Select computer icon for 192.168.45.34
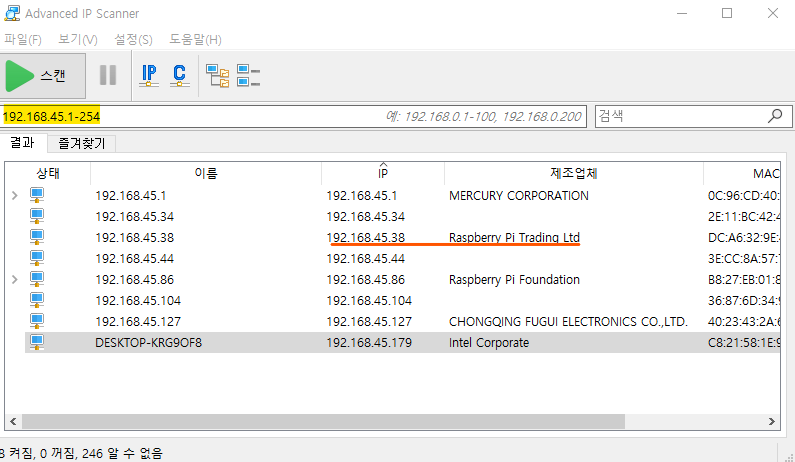Image resolution: width=795 pixels, height=462 pixels. pos(37,216)
